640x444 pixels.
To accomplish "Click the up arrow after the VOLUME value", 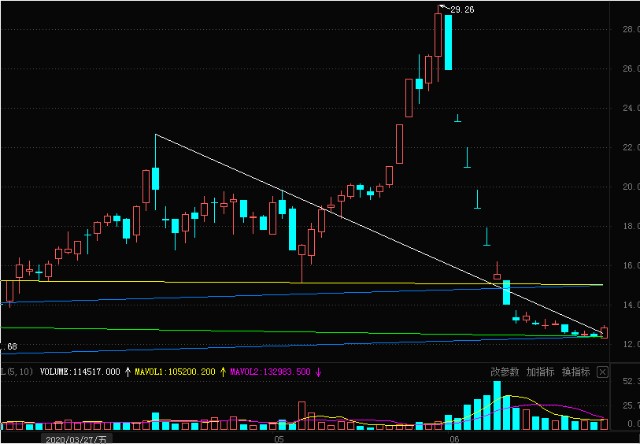I will [127, 372].
